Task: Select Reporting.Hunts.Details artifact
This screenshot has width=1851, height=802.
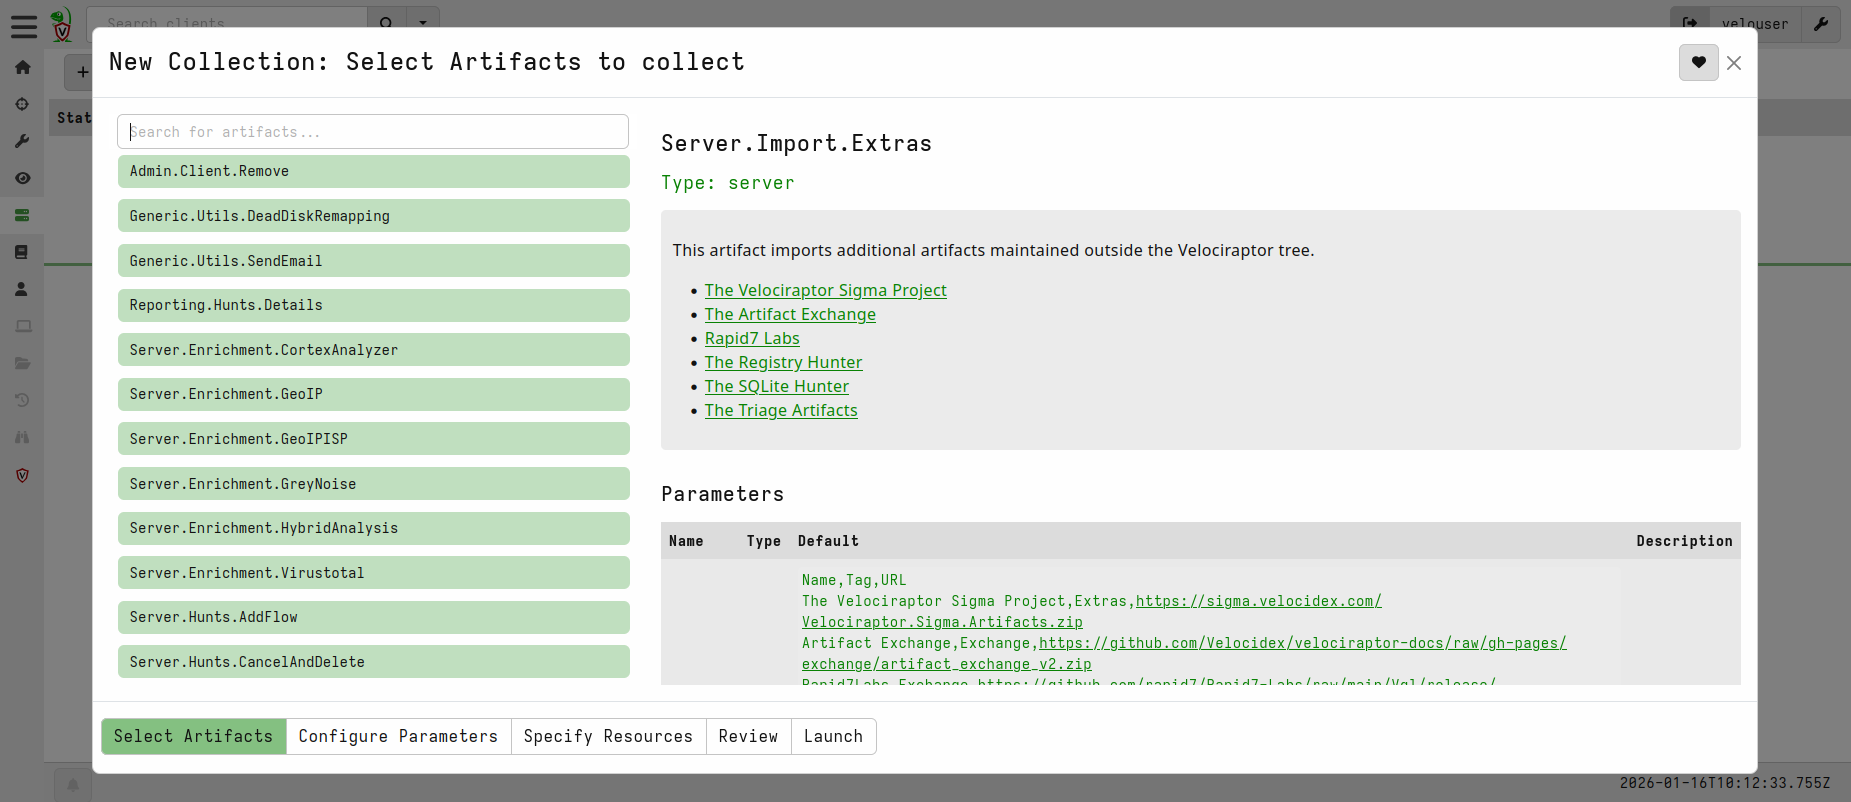Action: point(373,305)
